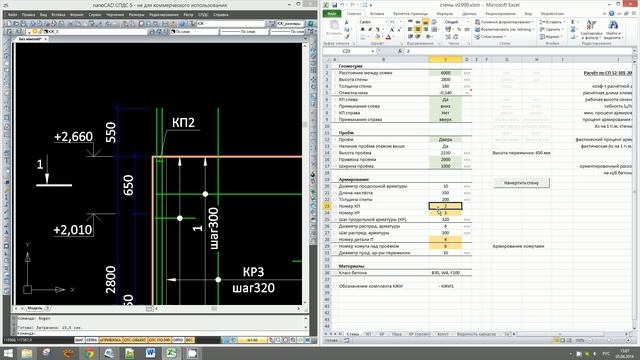Click the cell borders icon in Excel's font group
Screen dimensions: 640x360
tap(363, 37)
